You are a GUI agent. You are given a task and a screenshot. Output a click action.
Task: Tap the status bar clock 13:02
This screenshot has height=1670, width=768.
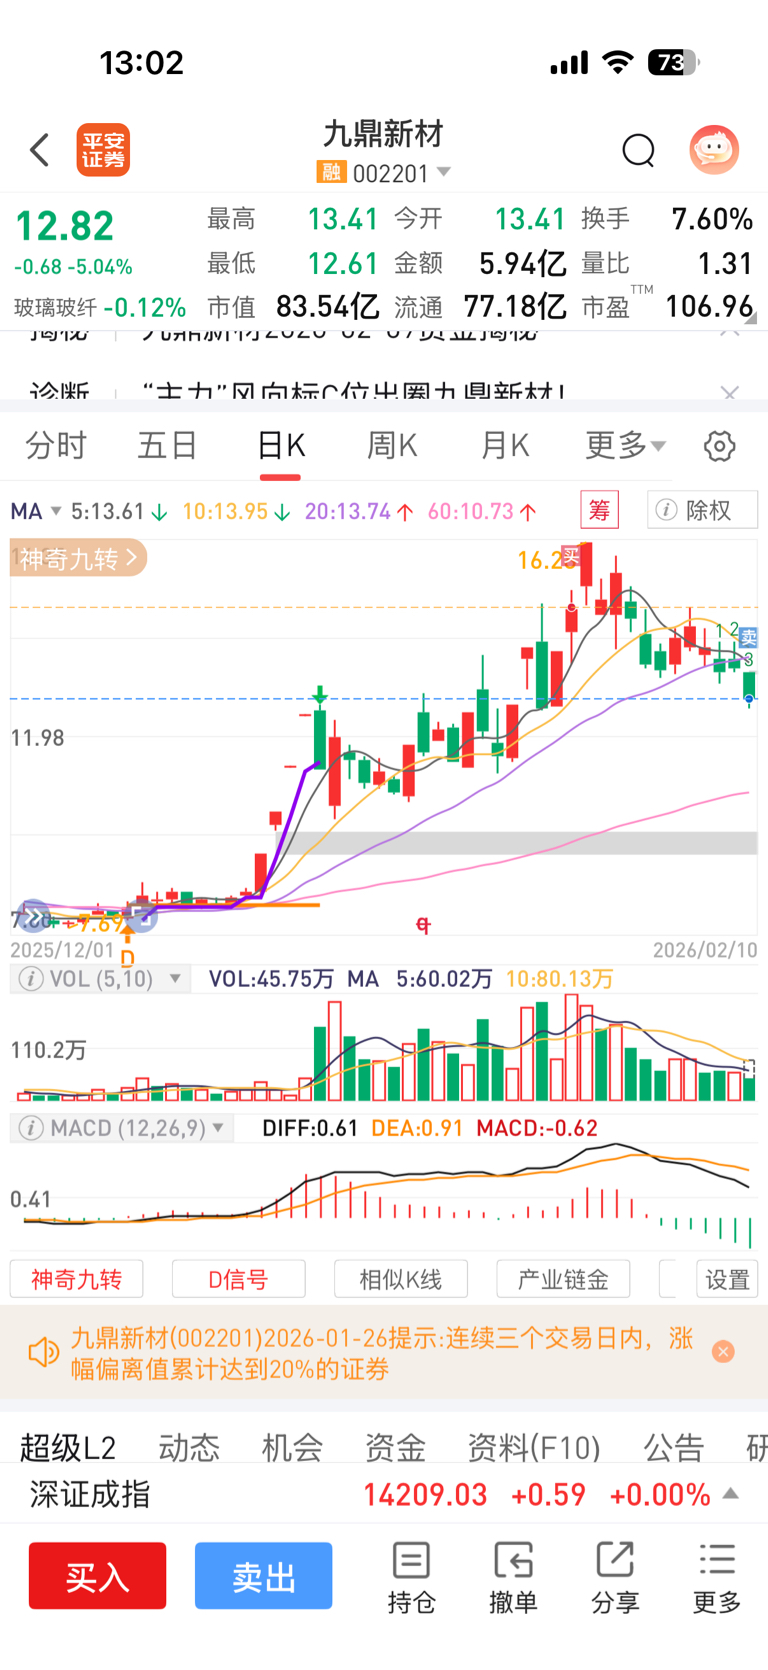point(142,63)
